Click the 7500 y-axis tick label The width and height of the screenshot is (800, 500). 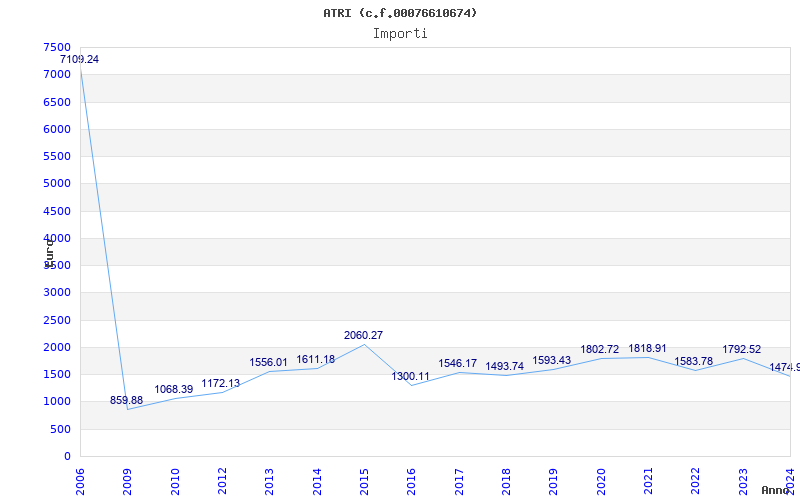(57, 48)
